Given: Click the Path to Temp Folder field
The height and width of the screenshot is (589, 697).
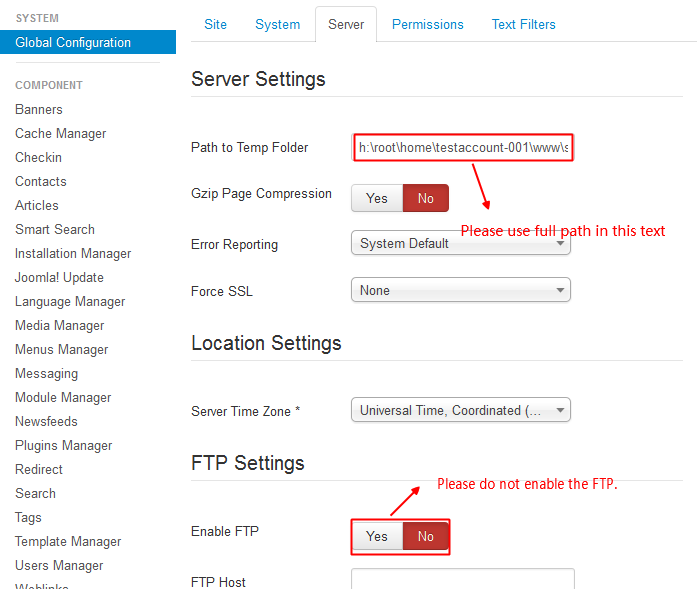Looking at the screenshot, I should pyautogui.click(x=462, y=148).
